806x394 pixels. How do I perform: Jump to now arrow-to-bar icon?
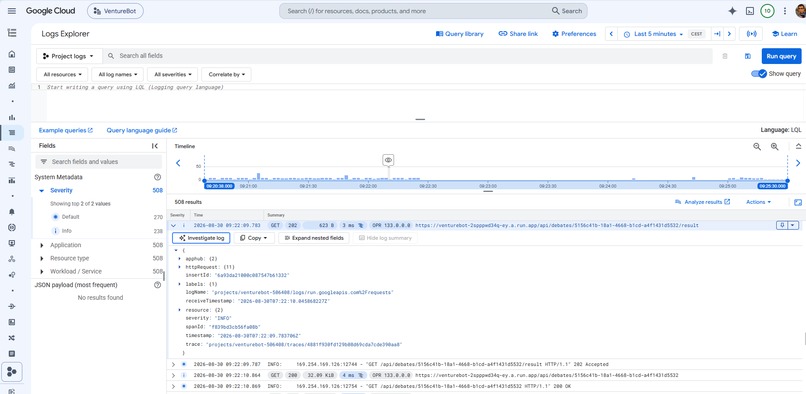click(717, 34)
